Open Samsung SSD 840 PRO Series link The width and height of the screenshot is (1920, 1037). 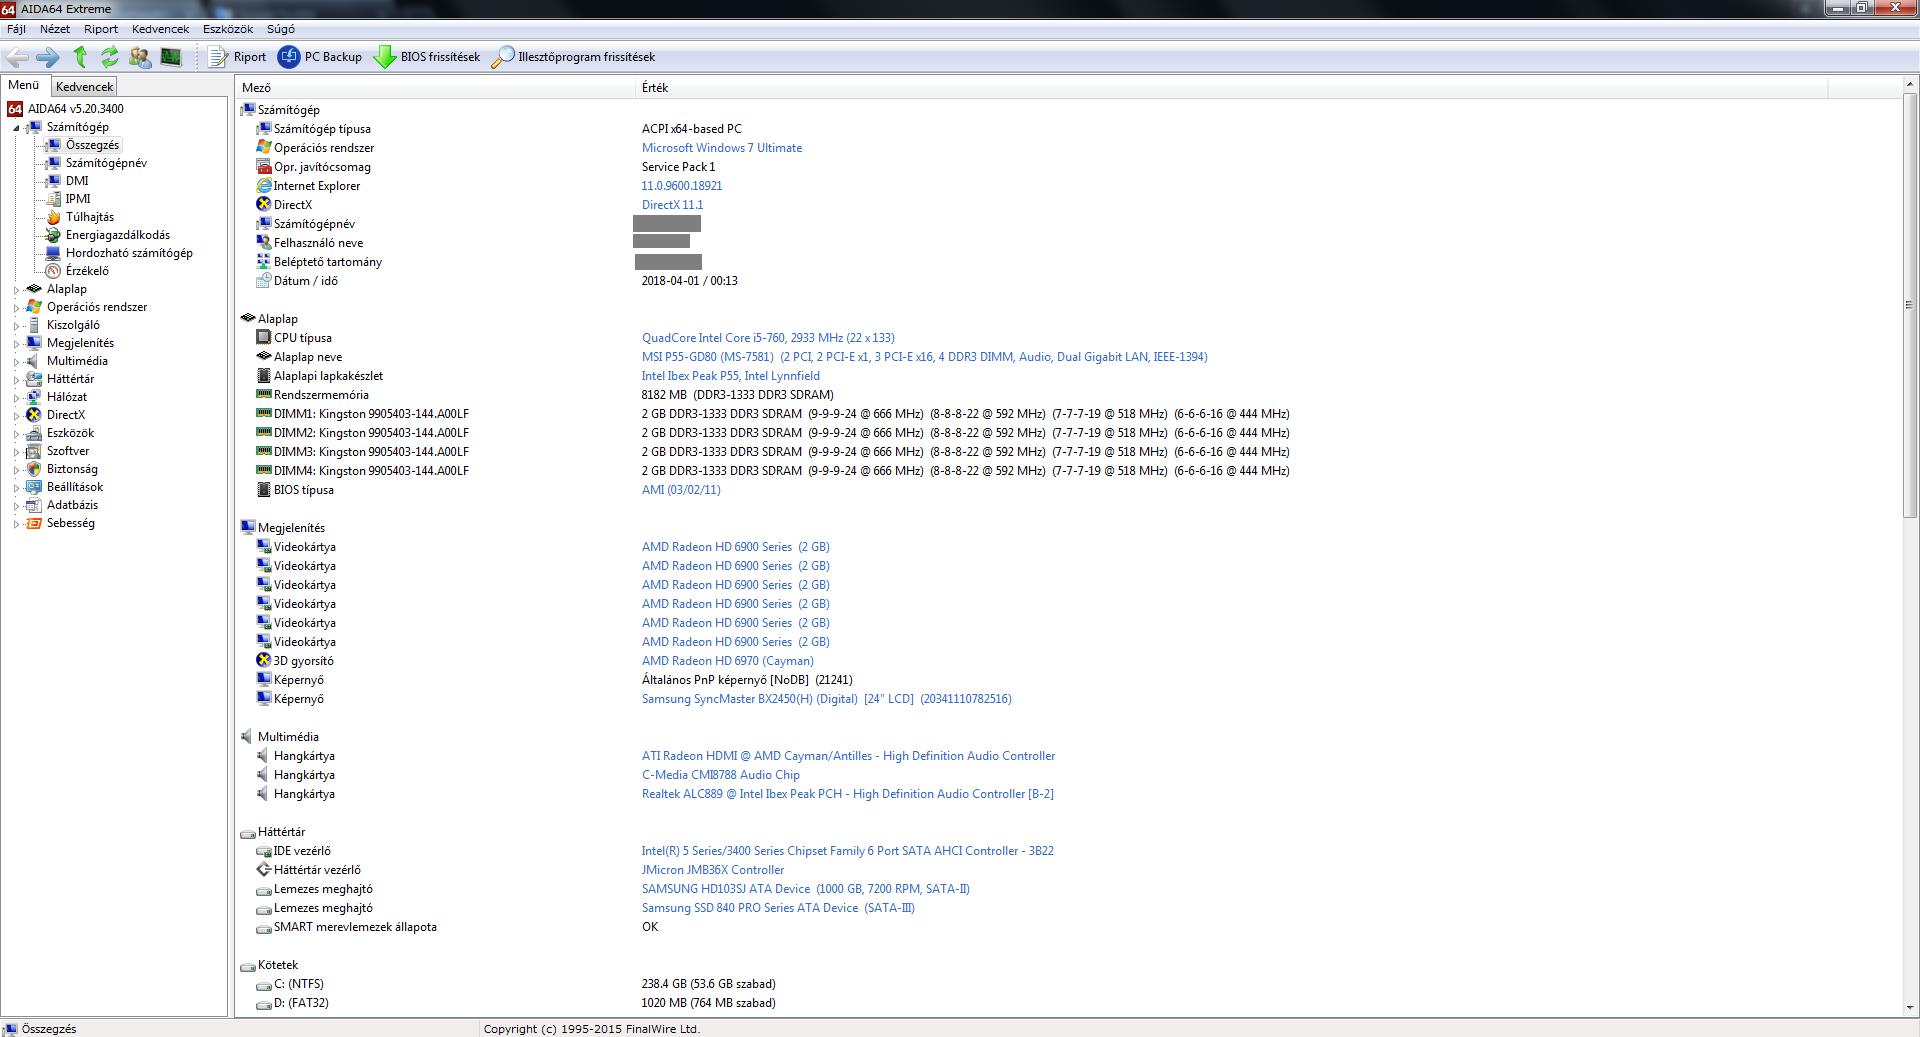coord(778,908)
